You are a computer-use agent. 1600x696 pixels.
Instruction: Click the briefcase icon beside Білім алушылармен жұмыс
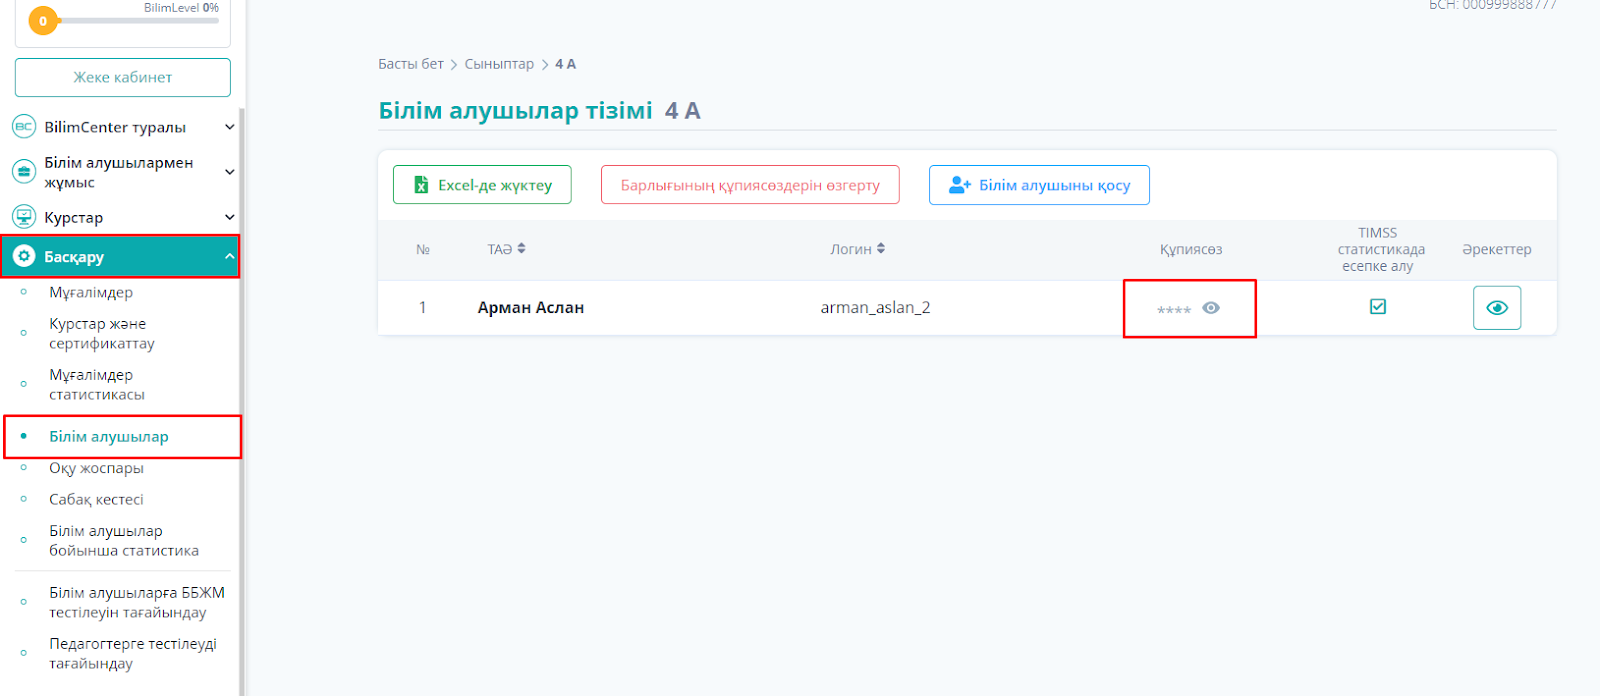[x=24, y=172]
